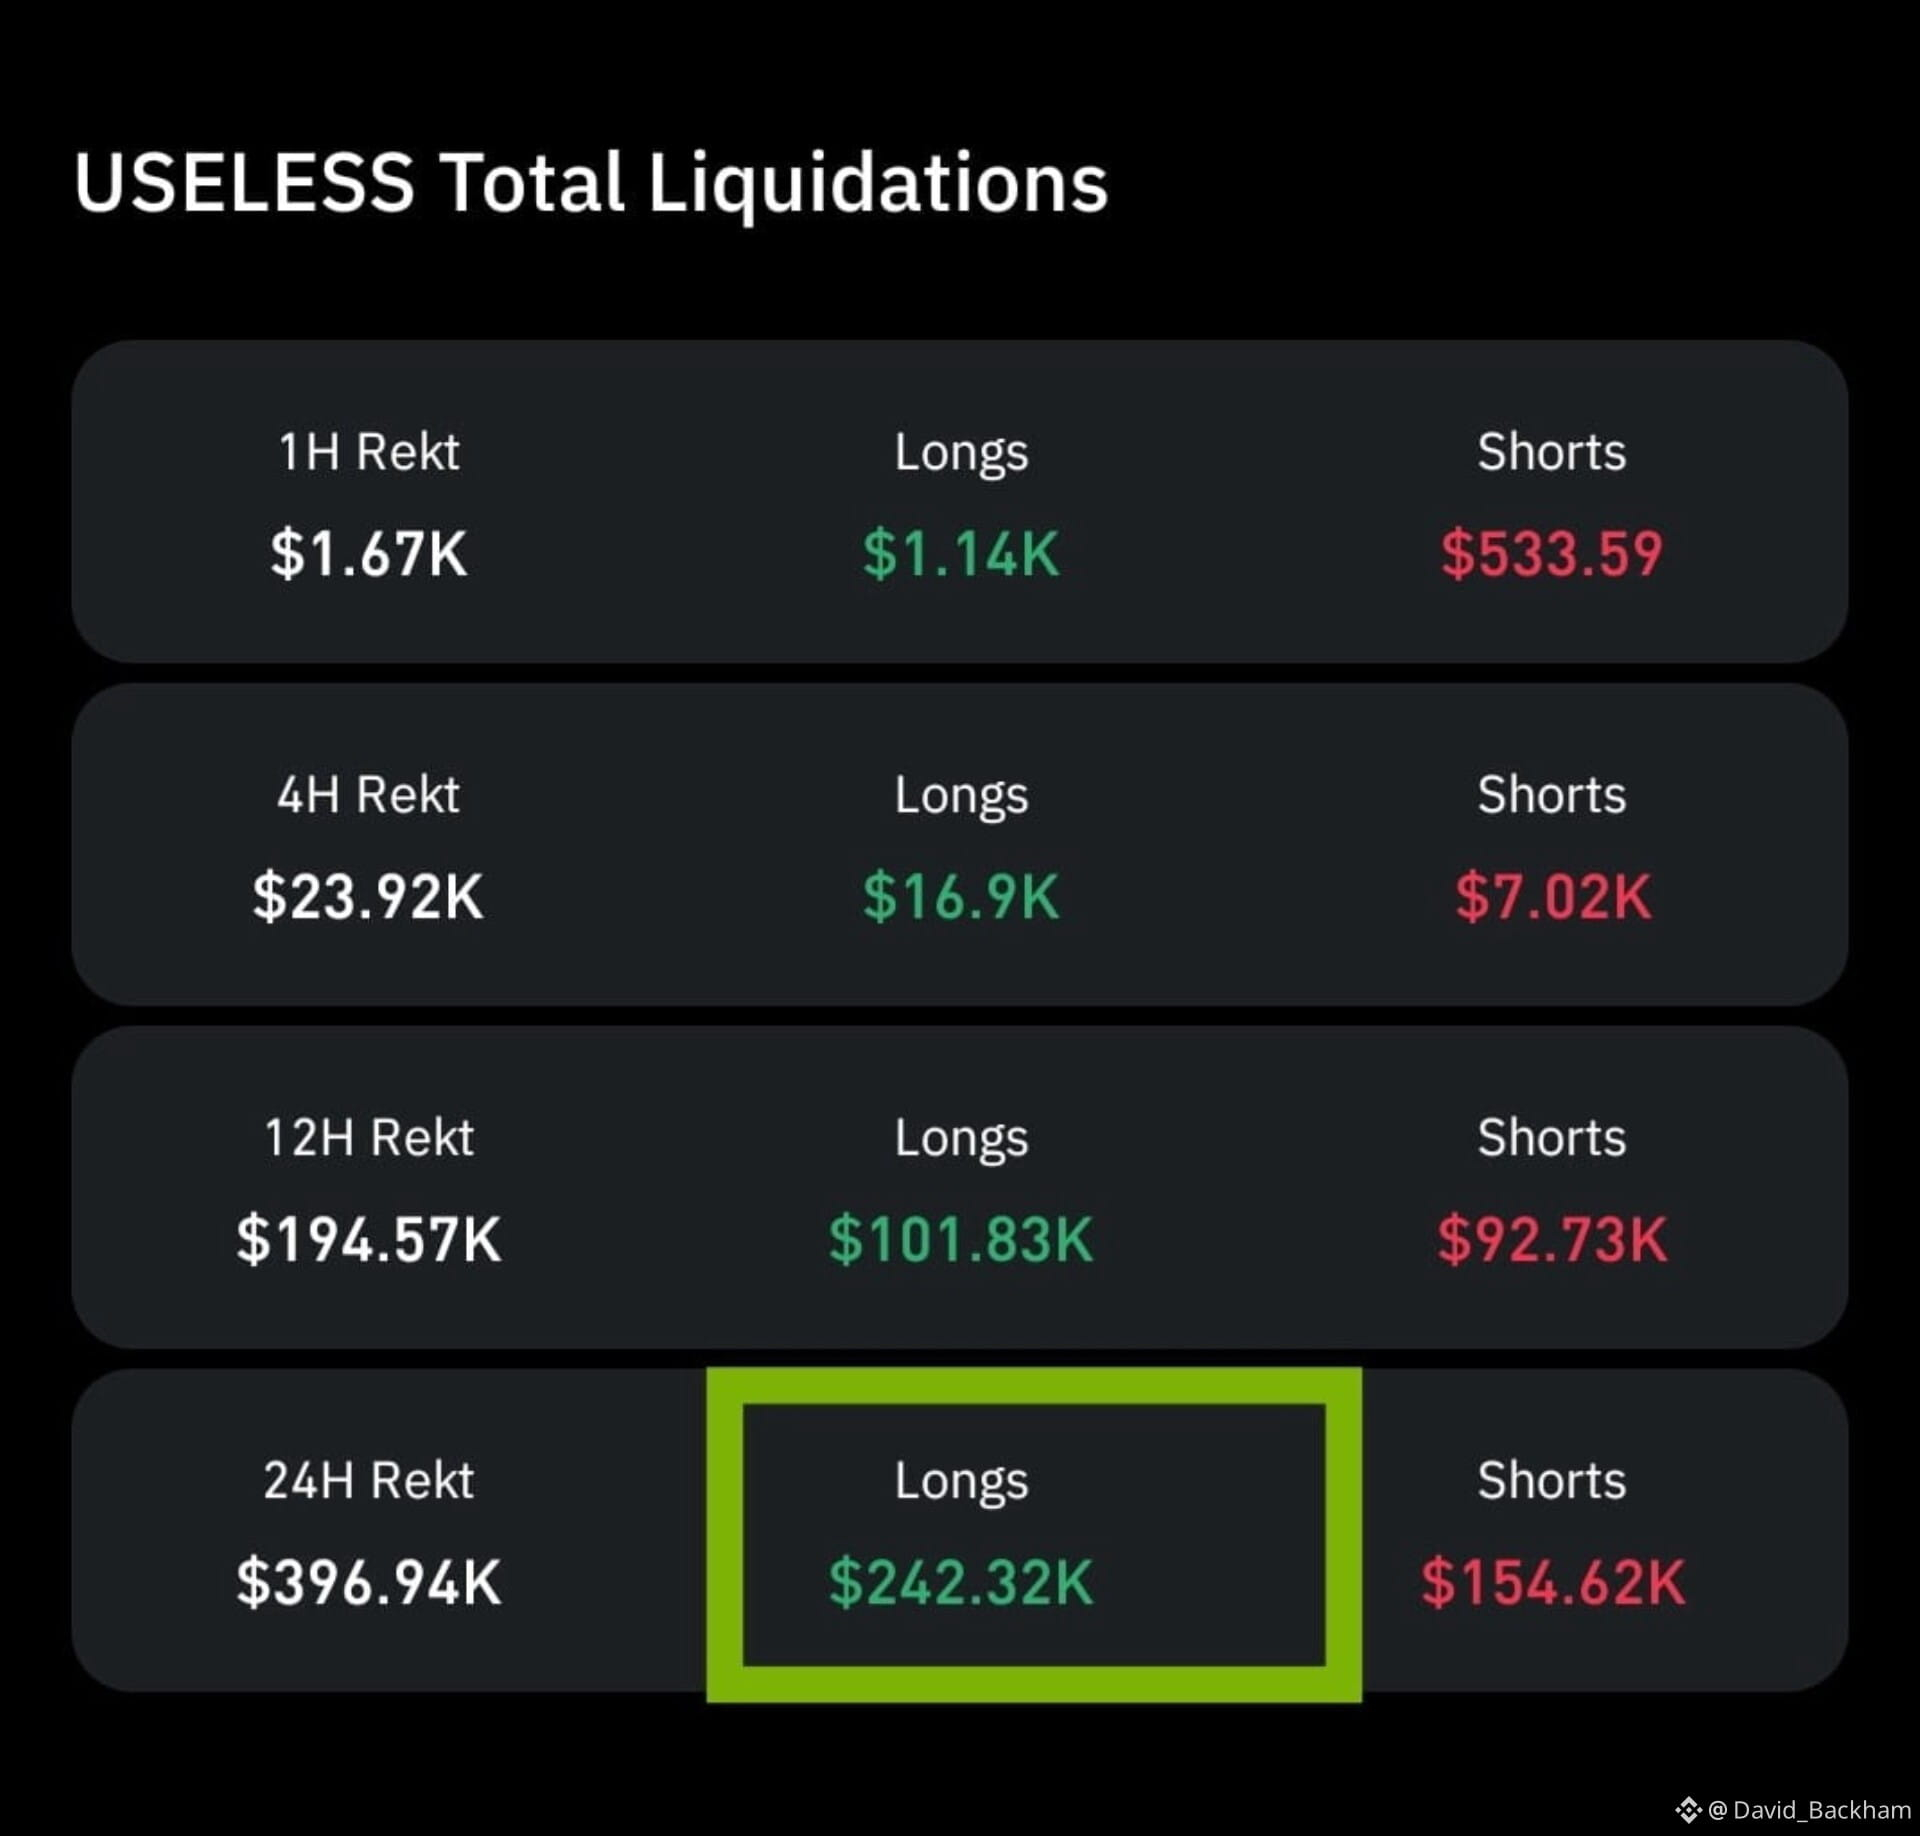Select the 1H Shorts $533.59 value
1920x1836 pixels.
[1552, 553]
